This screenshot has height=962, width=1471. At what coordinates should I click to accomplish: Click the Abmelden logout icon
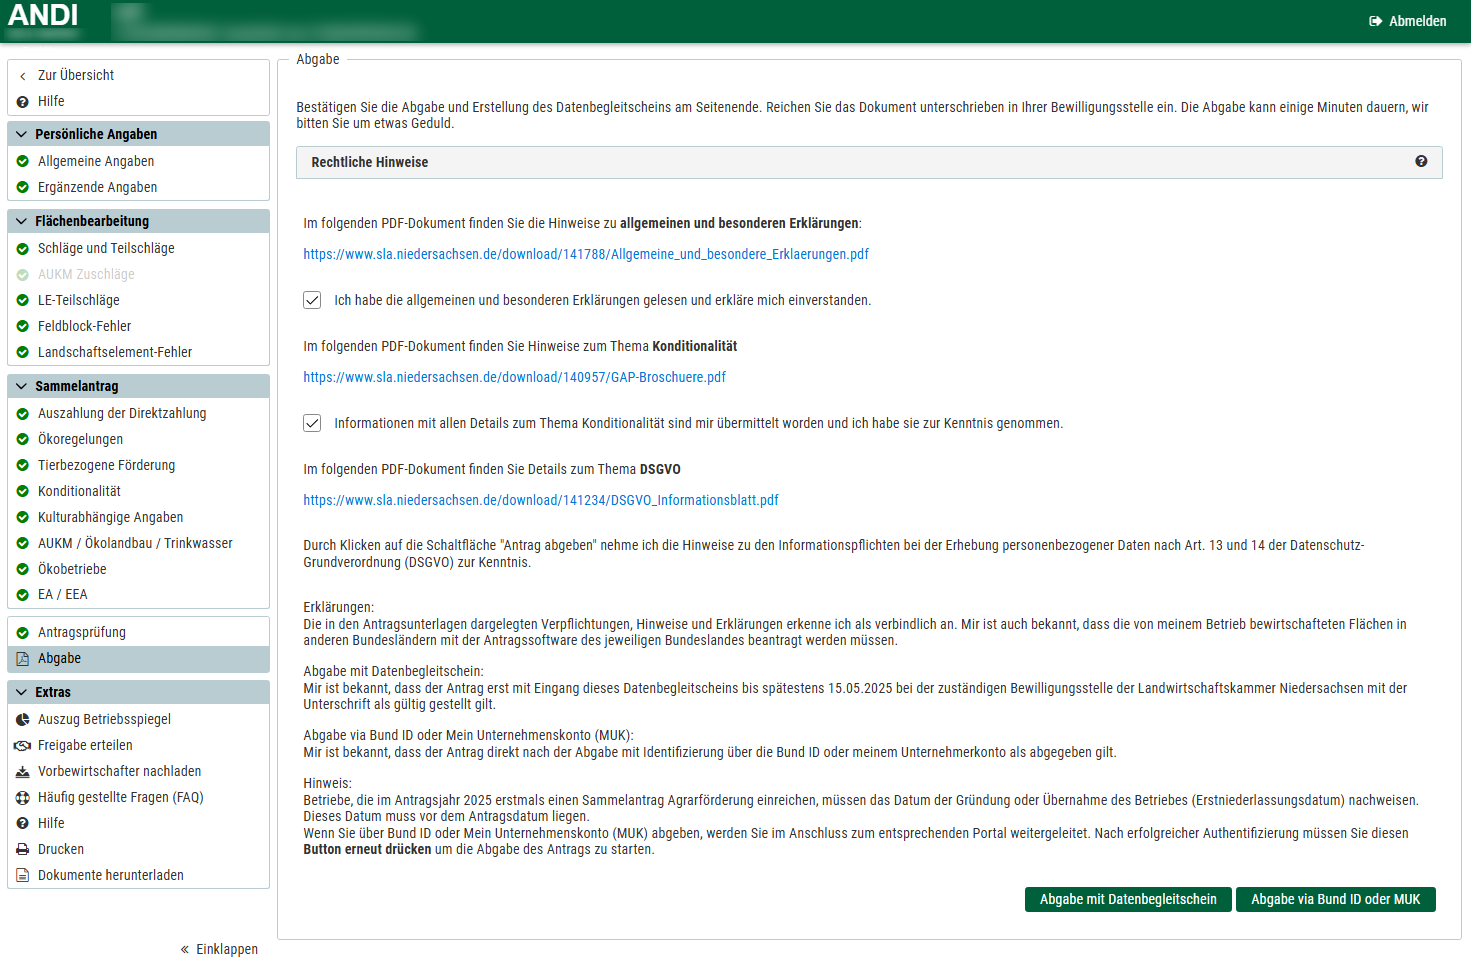(1376, 21)
